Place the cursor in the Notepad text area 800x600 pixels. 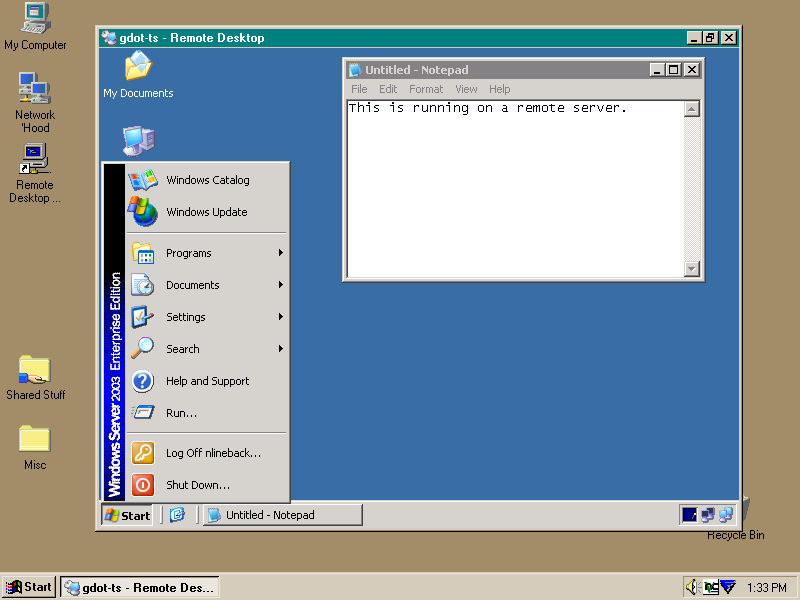[x=515, y=189]
